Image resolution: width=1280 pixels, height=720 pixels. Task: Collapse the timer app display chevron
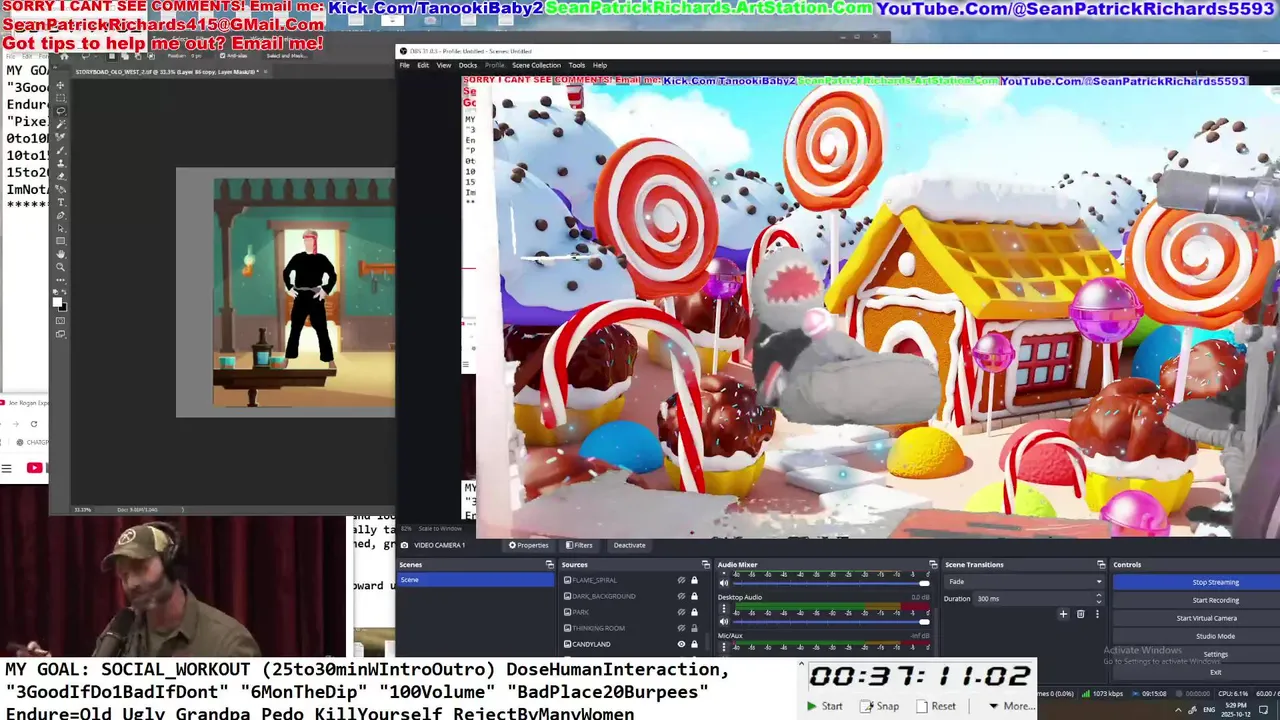pyautogui.click(x=801, y=664)
